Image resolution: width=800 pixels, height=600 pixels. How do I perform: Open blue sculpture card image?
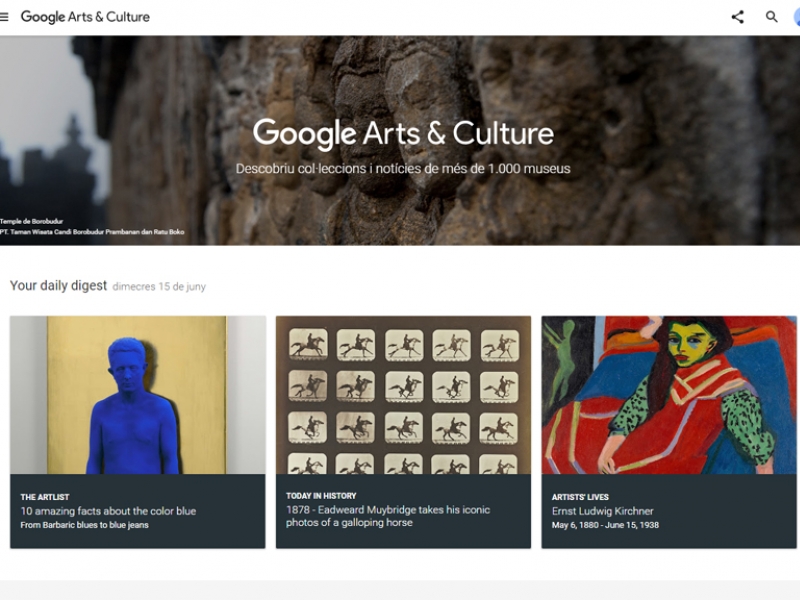point(138,395)
